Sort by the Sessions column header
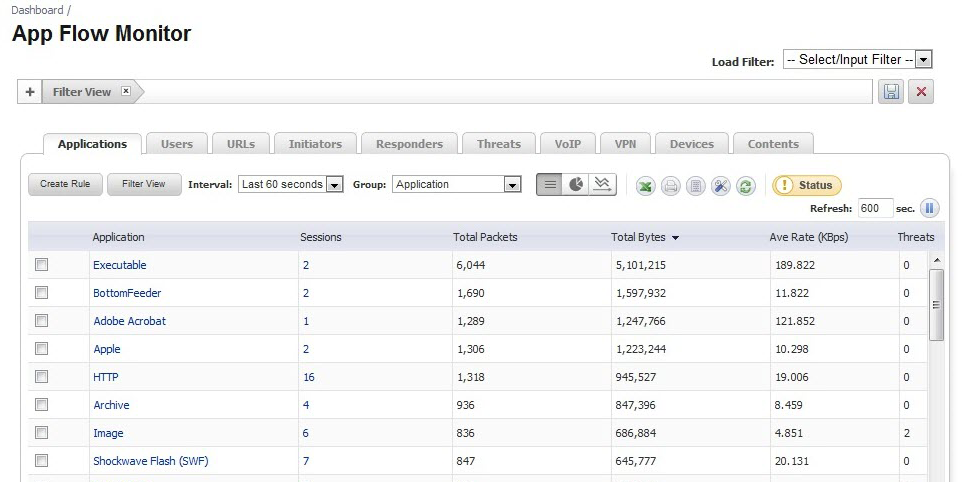The width and height of the screenshot is (975, 482). coord(320,237)
